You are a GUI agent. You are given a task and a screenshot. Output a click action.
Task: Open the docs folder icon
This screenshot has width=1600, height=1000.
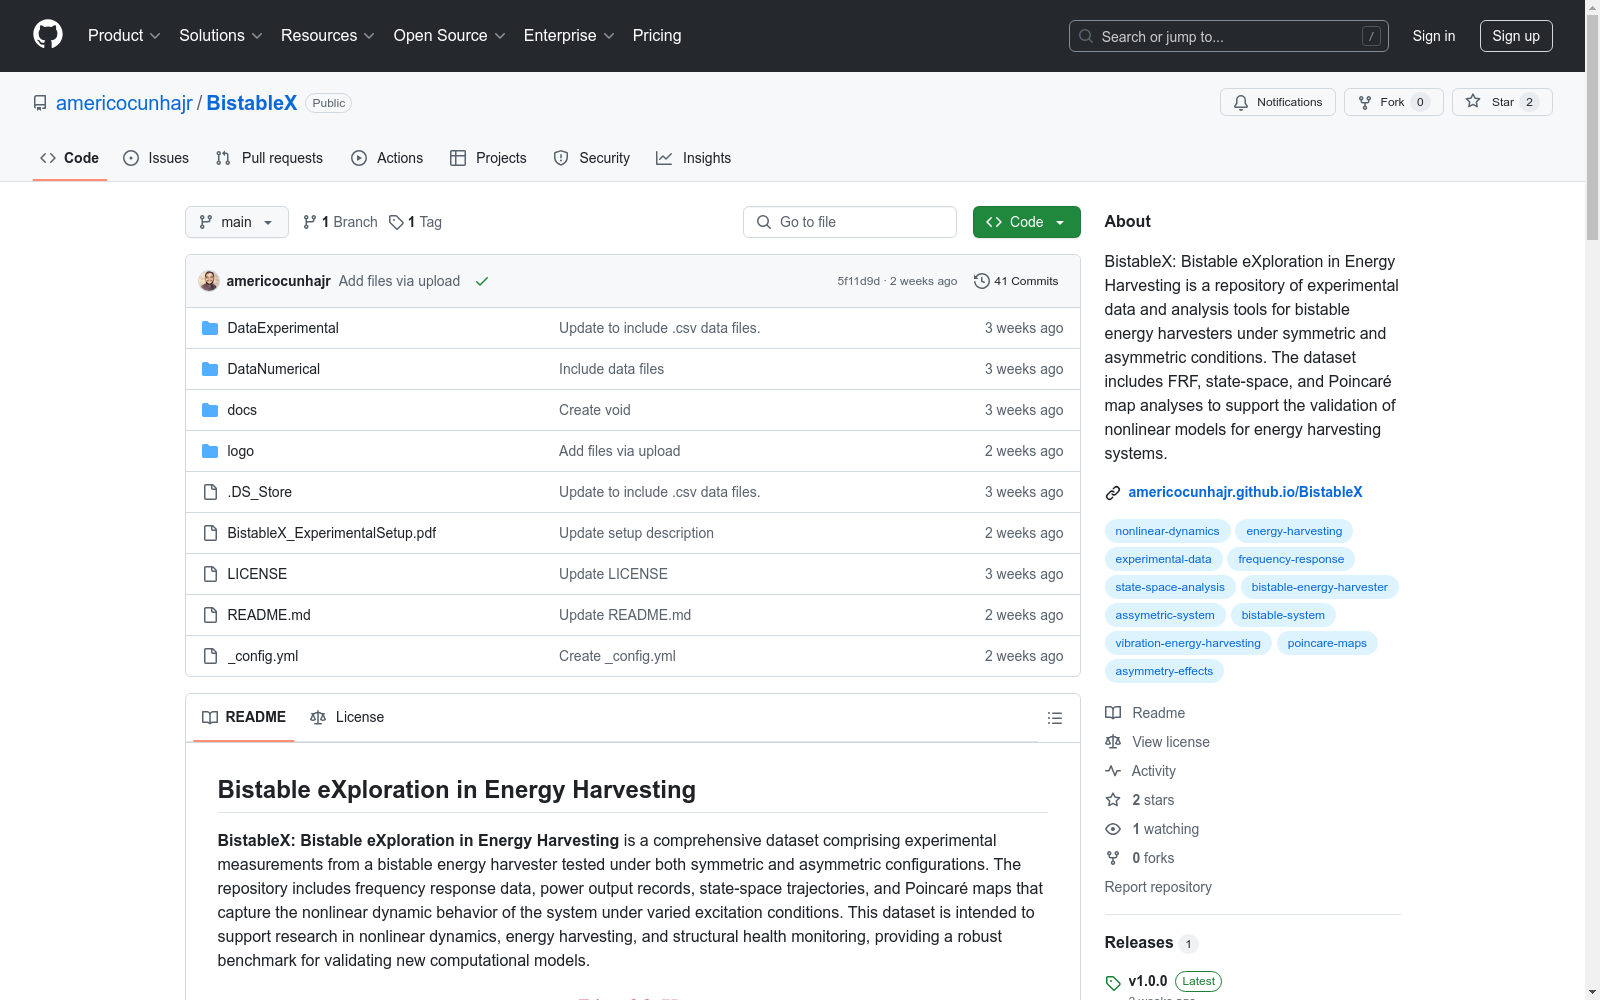click(210, 410)
